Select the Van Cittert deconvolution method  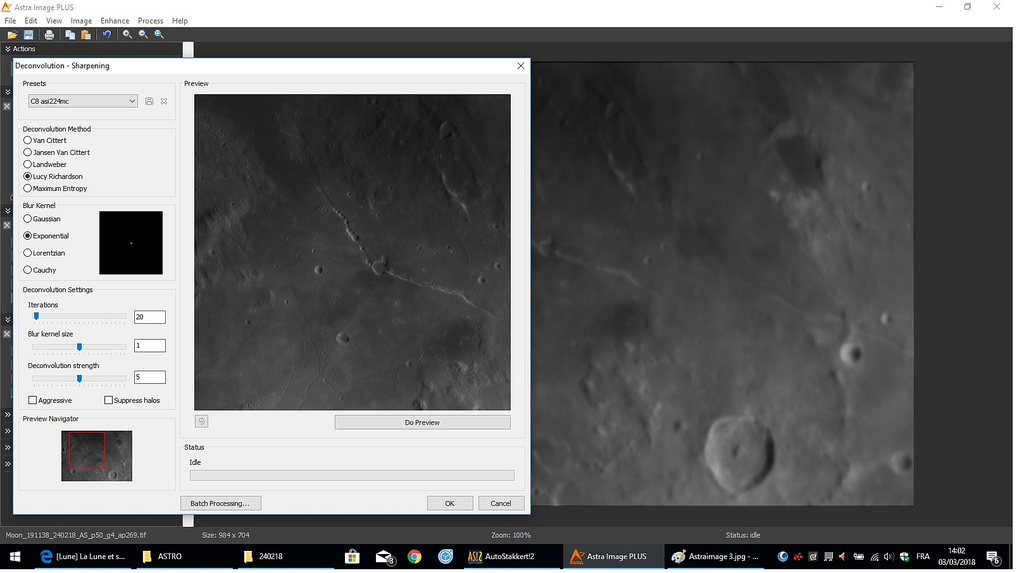point(45,140)
